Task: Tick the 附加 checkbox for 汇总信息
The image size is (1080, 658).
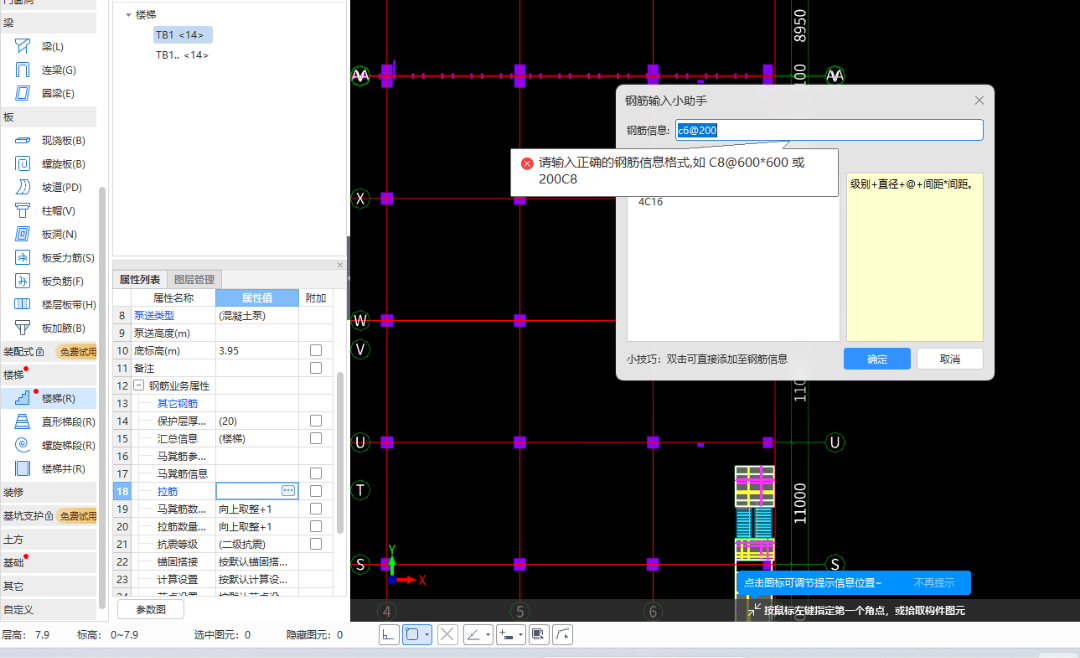Action: click(x=315, y=438)
